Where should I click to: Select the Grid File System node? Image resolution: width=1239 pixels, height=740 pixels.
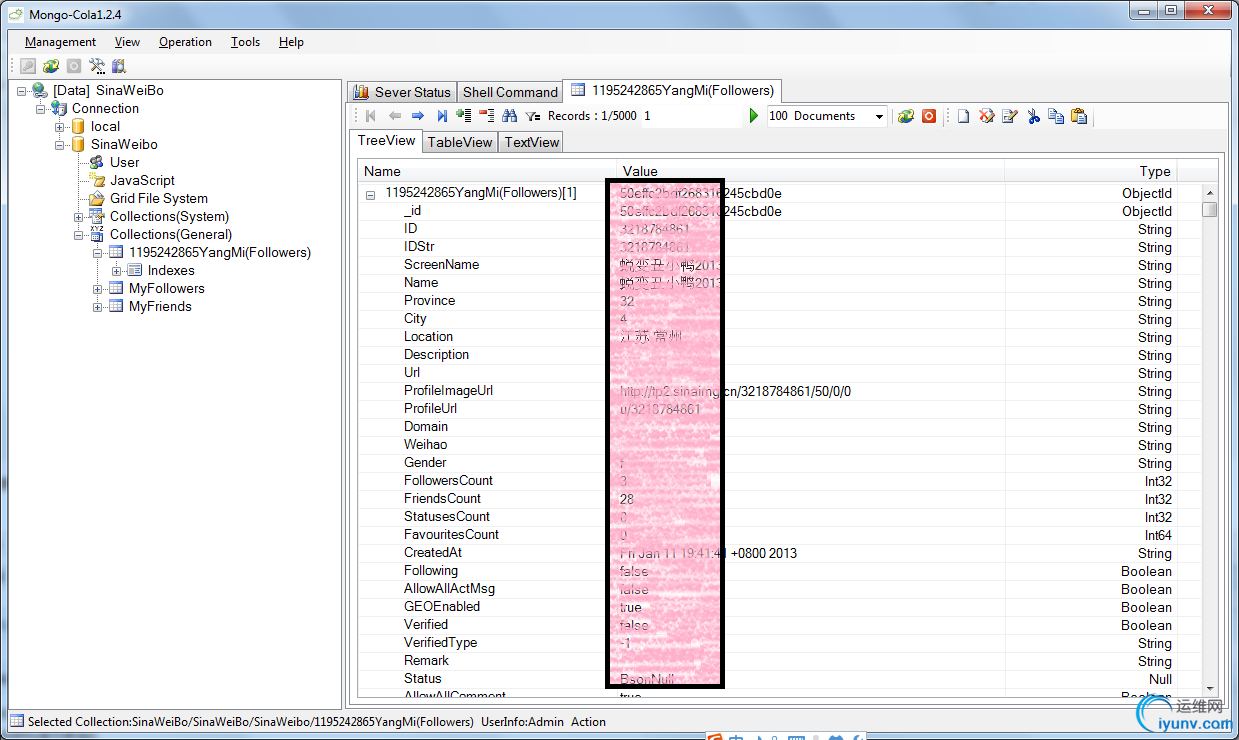pyautogui.click(x=159, y=199)
